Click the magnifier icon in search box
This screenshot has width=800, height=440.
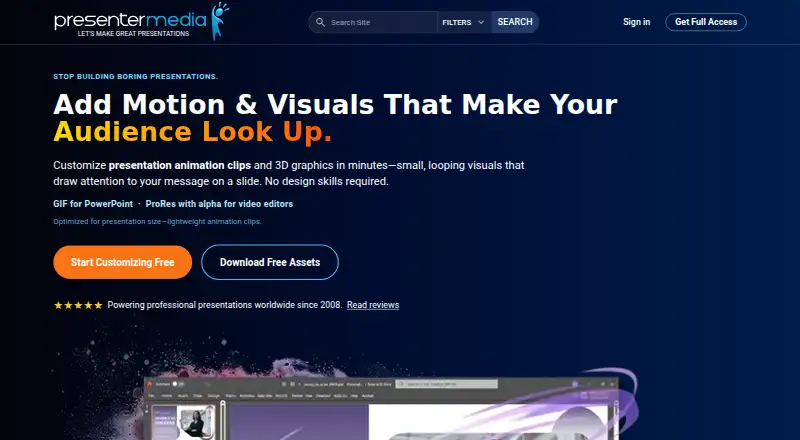[320, 22]
